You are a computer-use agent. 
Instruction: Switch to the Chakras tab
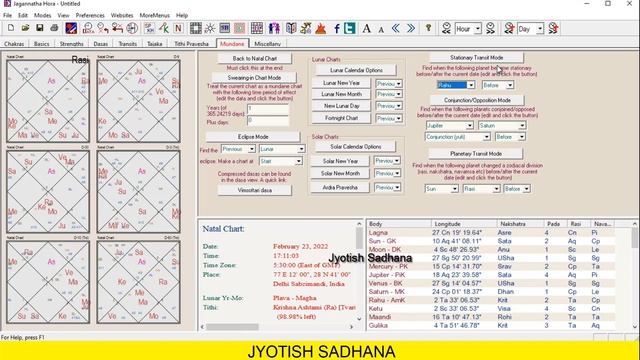[x=14, y=44]
